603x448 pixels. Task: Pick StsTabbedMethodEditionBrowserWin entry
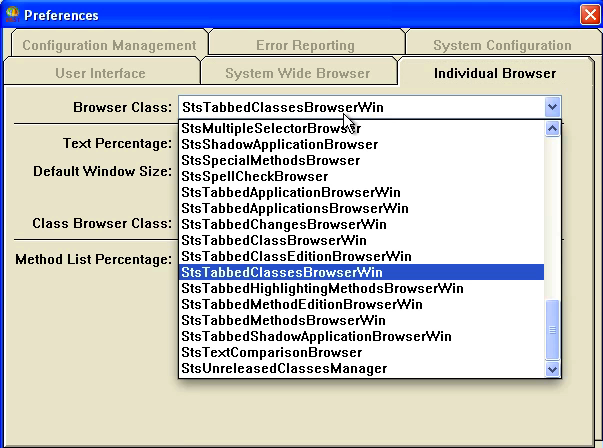[x=362, y=305]
